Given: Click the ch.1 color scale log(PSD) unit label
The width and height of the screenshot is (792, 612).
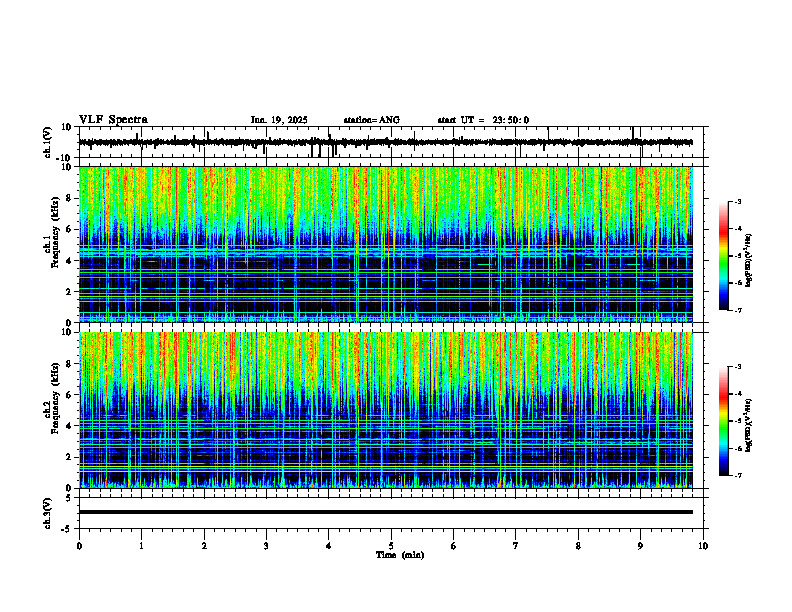Looking at the screenshot, I should [x=749, y=261].
